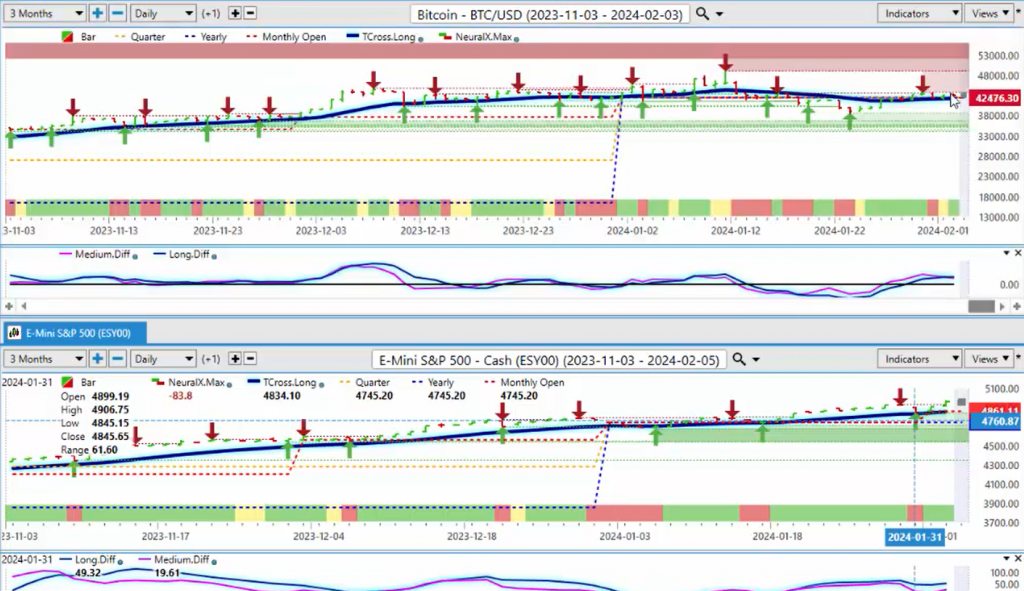
Task: Open the E-Mini chart Daily interval dropdown
Action: pos(163,359)
